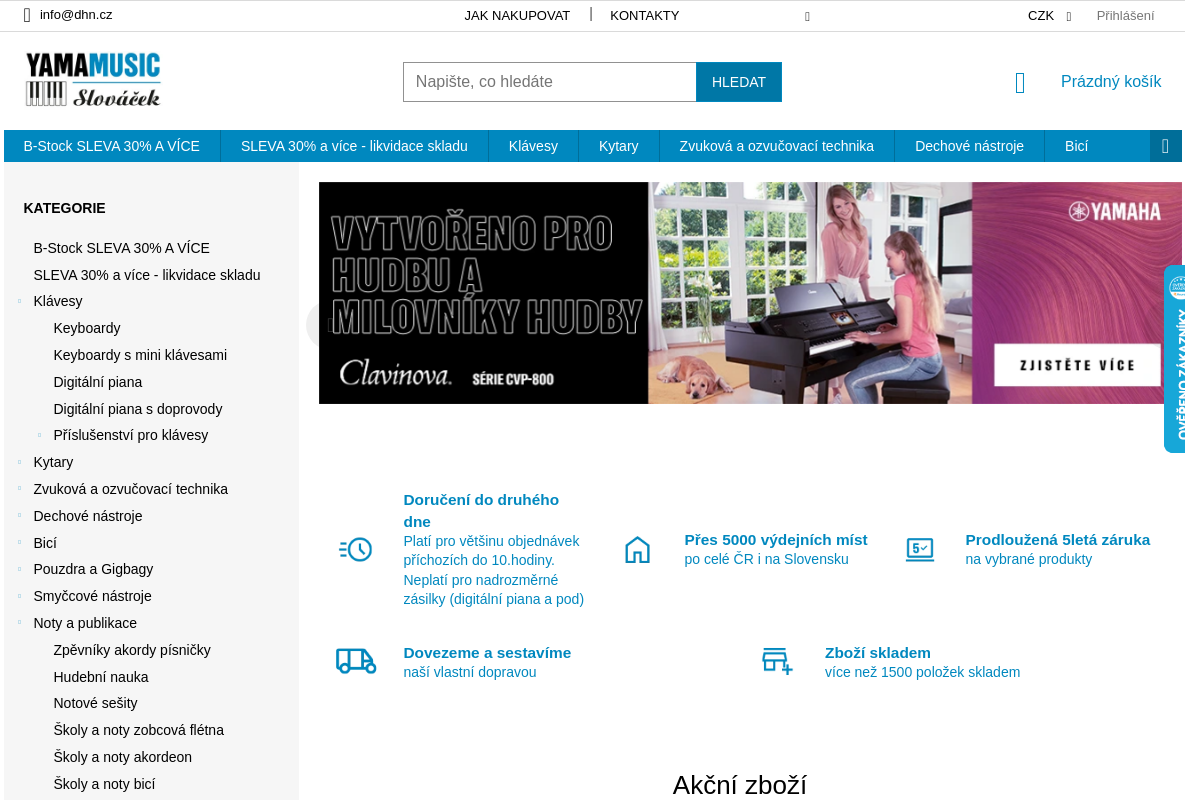Collapse the Noty a publikace category

pyautogui.click(x=19, y=623)
